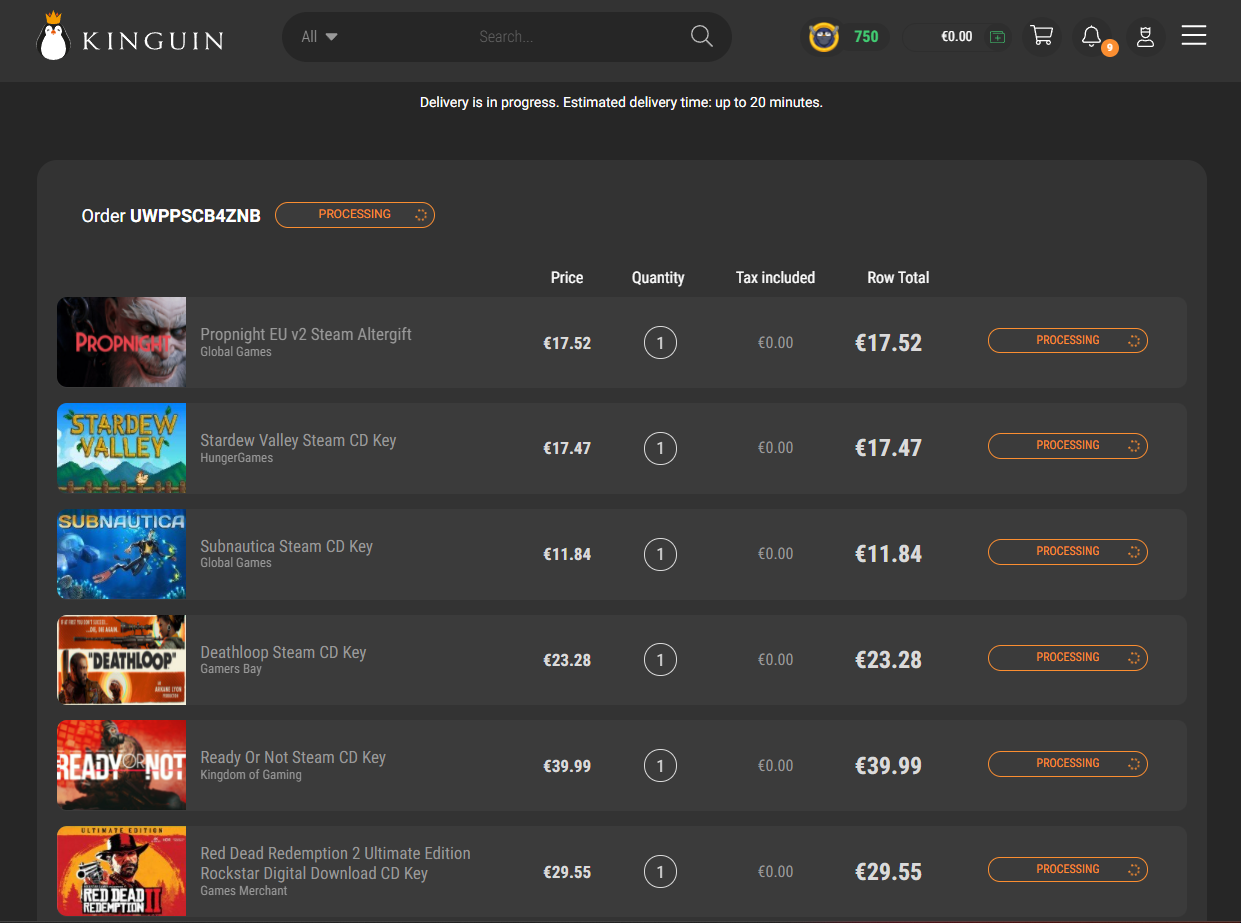This screenshot has width=1241, height=923.
Task: Click the €39.99 Ready Or Not row total
Action: [888, 766]
